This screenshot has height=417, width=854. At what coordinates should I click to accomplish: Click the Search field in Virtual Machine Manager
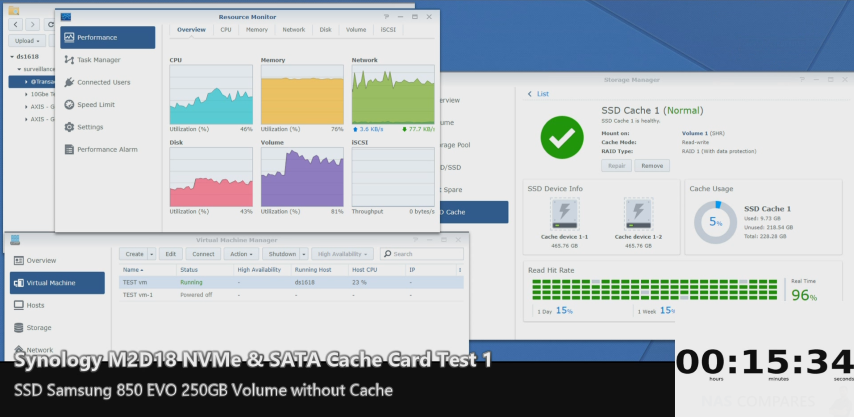tap(422, 254)
